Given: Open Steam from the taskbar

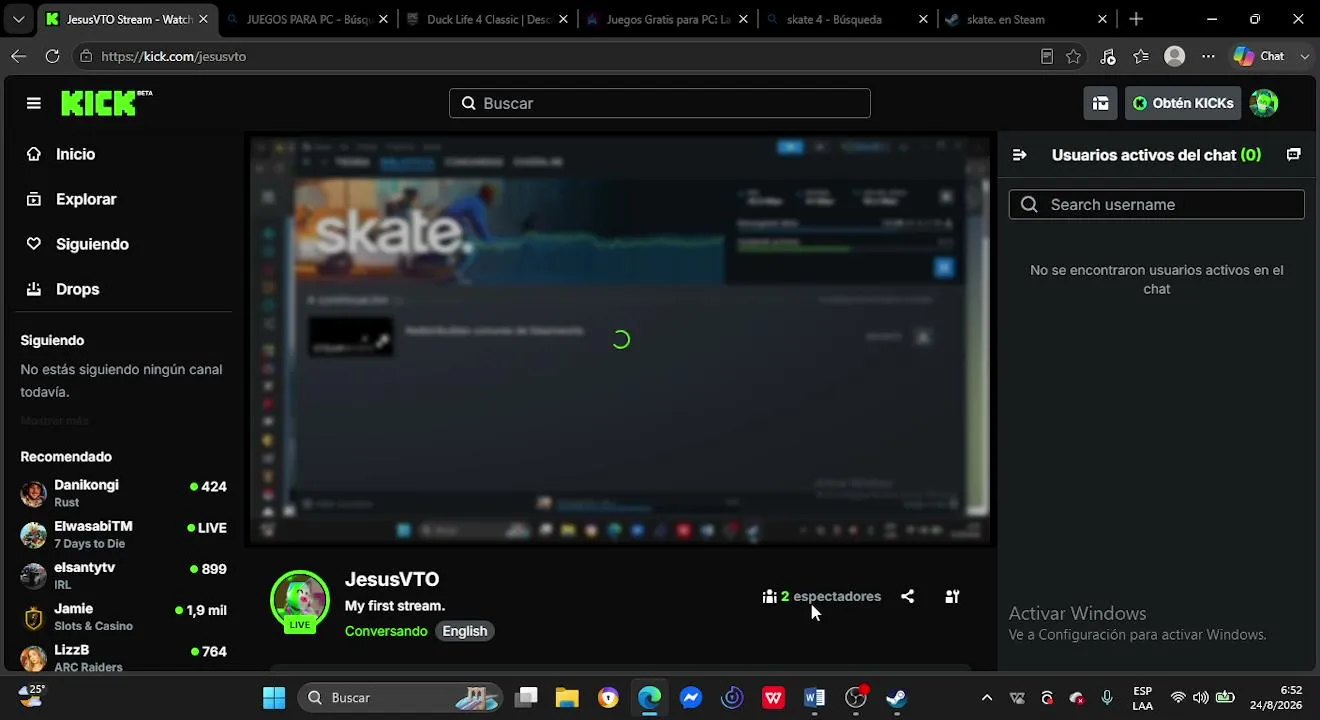Looking at the screenshot, I should 896,697.
